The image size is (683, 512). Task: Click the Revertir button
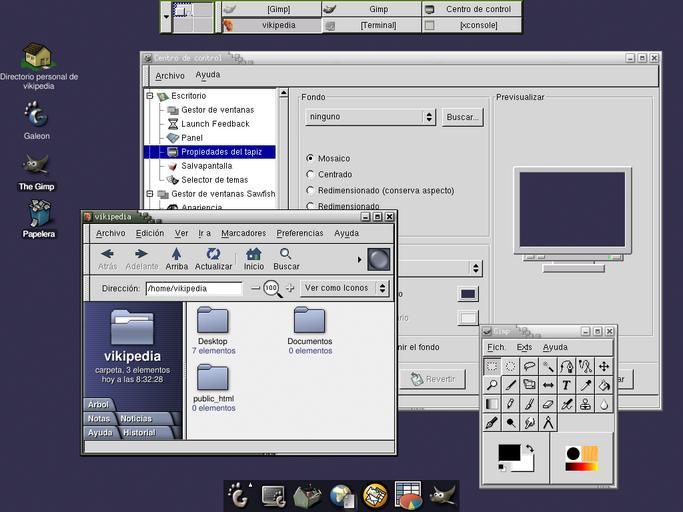point(432,379)
